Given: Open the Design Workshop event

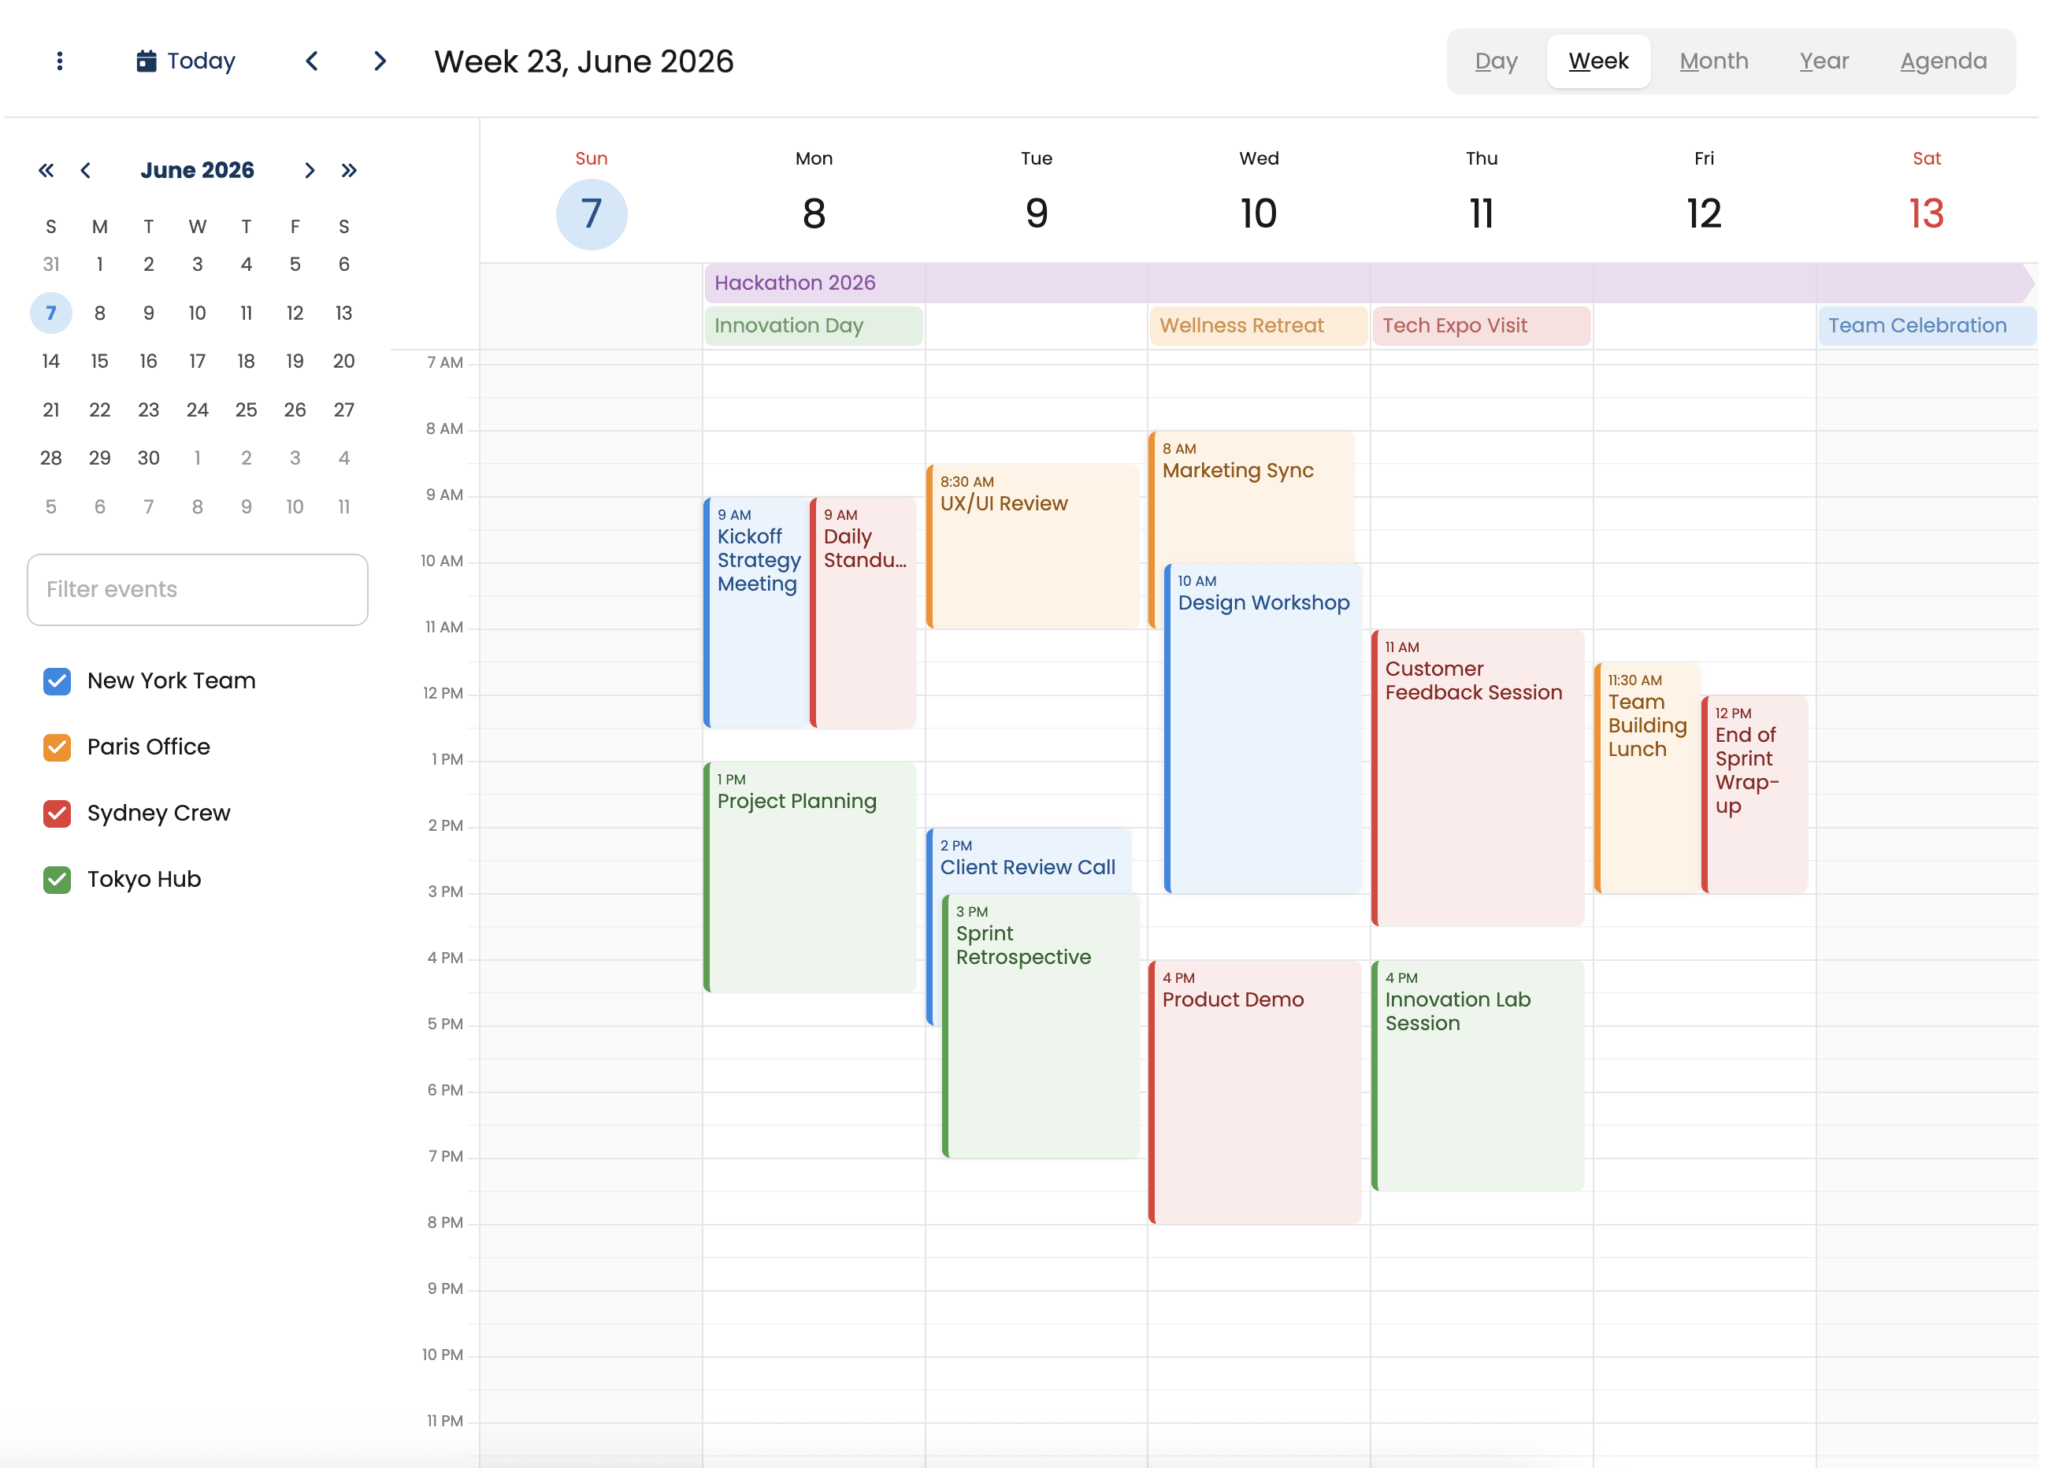Looking at the screenshot, I should click(x=1263, y=730).
